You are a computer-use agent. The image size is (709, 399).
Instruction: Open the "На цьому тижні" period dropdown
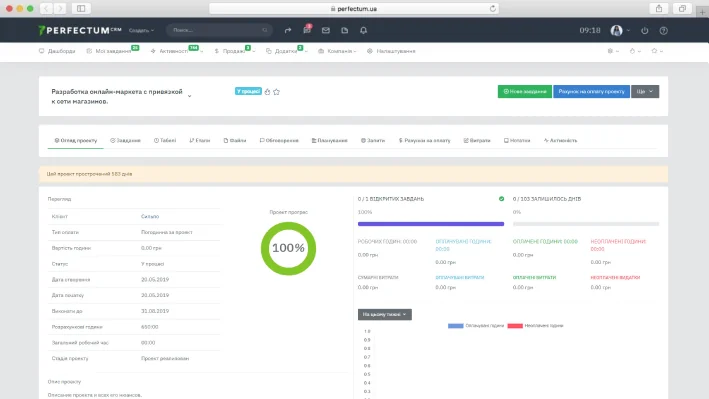tap(384, 314)
